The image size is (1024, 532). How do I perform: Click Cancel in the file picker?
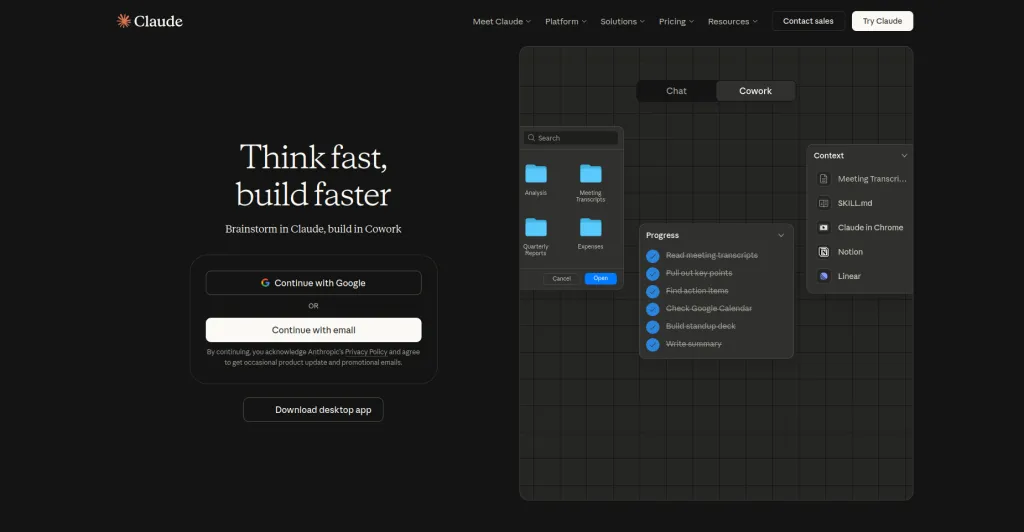(561, 279)
